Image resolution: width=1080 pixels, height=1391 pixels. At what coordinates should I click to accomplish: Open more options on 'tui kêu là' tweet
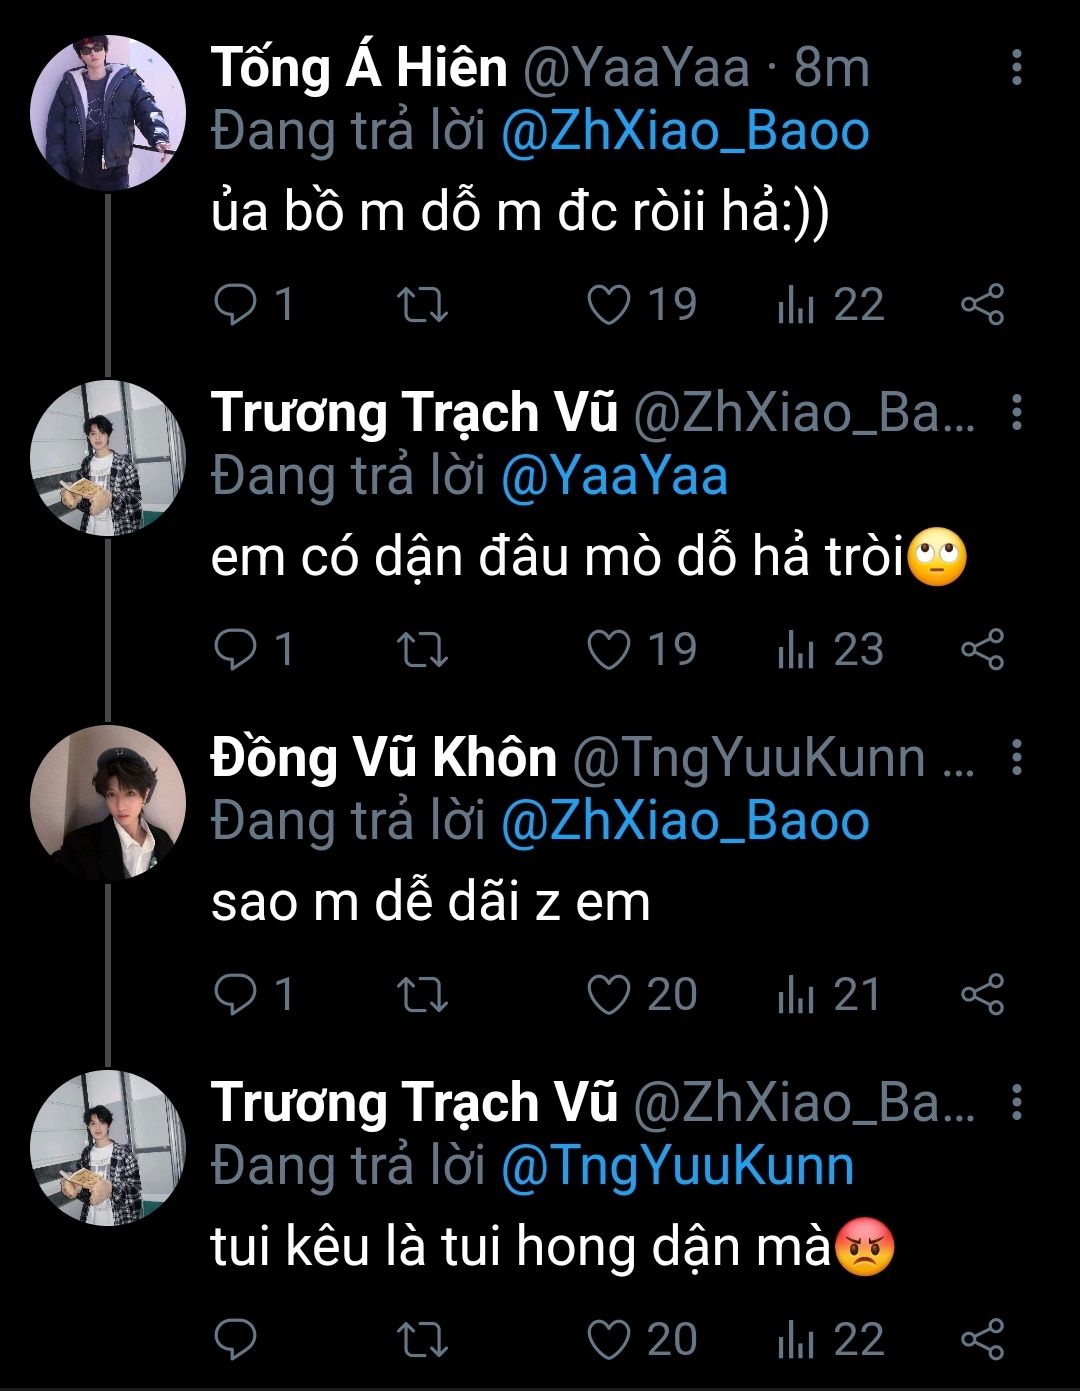(x=1016, y=1103)
